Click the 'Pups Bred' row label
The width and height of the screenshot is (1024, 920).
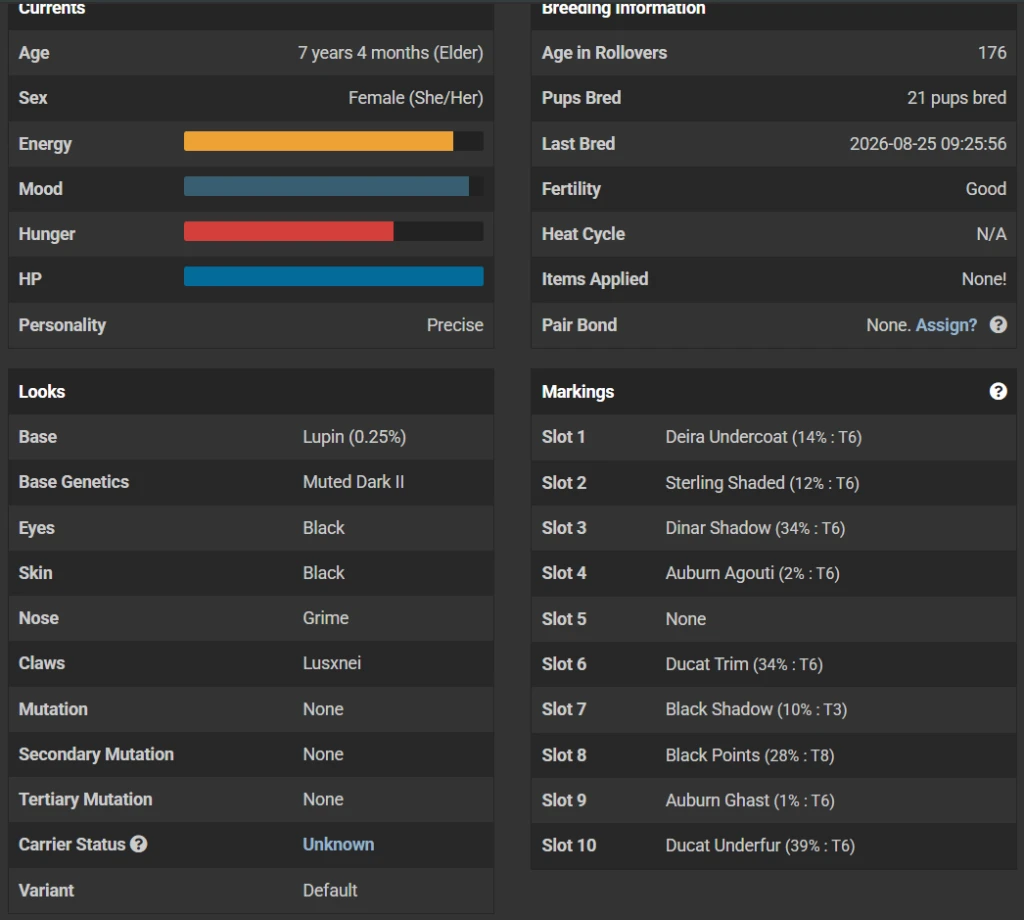(581, 98)
